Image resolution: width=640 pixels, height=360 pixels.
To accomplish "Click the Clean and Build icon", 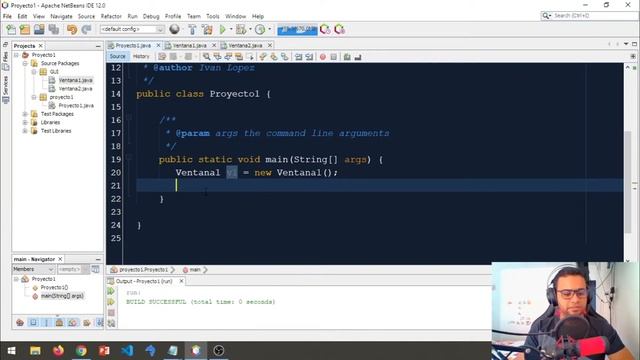I will click(207, 29).
